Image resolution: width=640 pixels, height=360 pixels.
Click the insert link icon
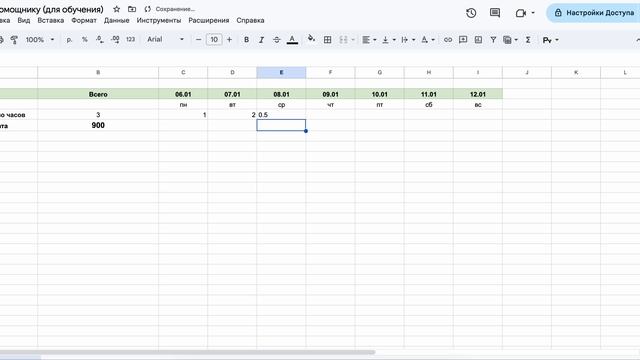(448, 40)
